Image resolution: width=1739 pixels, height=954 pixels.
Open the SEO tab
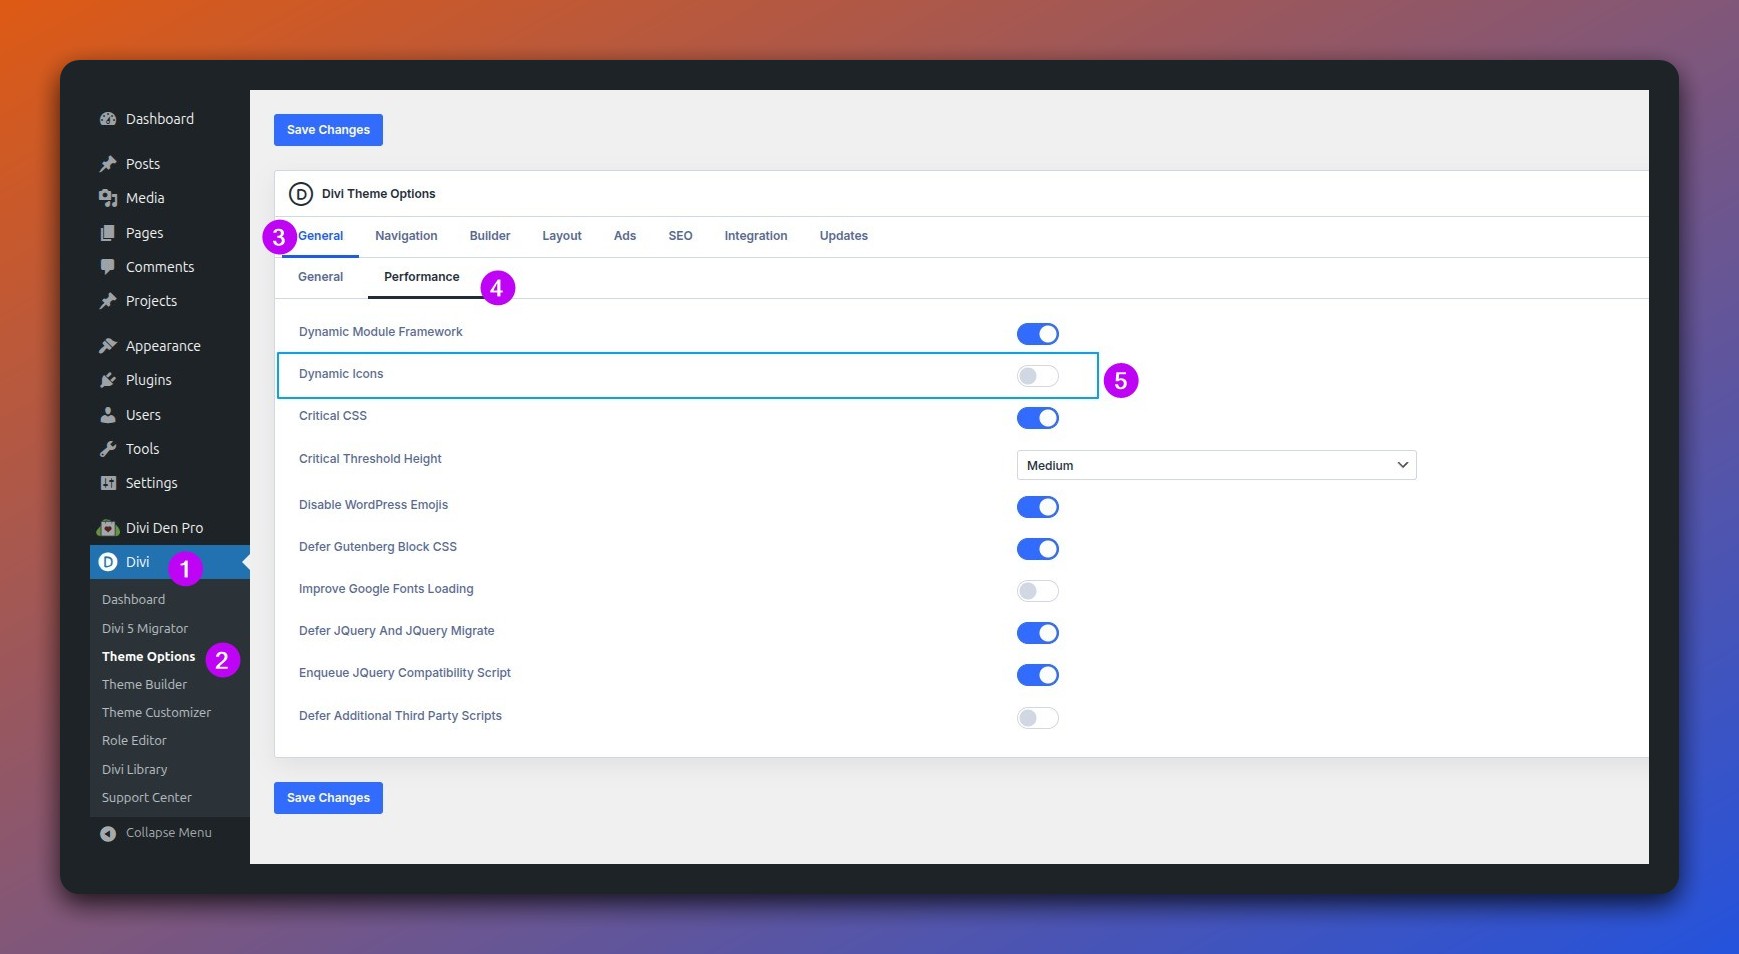click(x=680, y=236)
